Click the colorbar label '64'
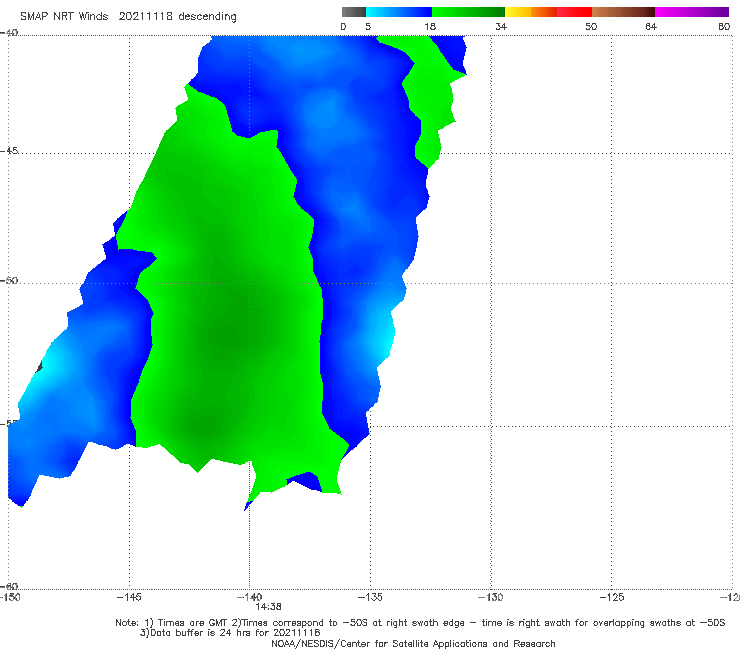This screenshot has width=740, height=650. [x=651, y=27]
